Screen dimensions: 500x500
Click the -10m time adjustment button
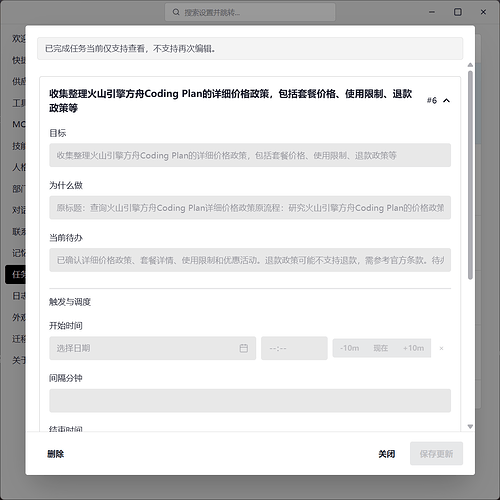point(349,348)
